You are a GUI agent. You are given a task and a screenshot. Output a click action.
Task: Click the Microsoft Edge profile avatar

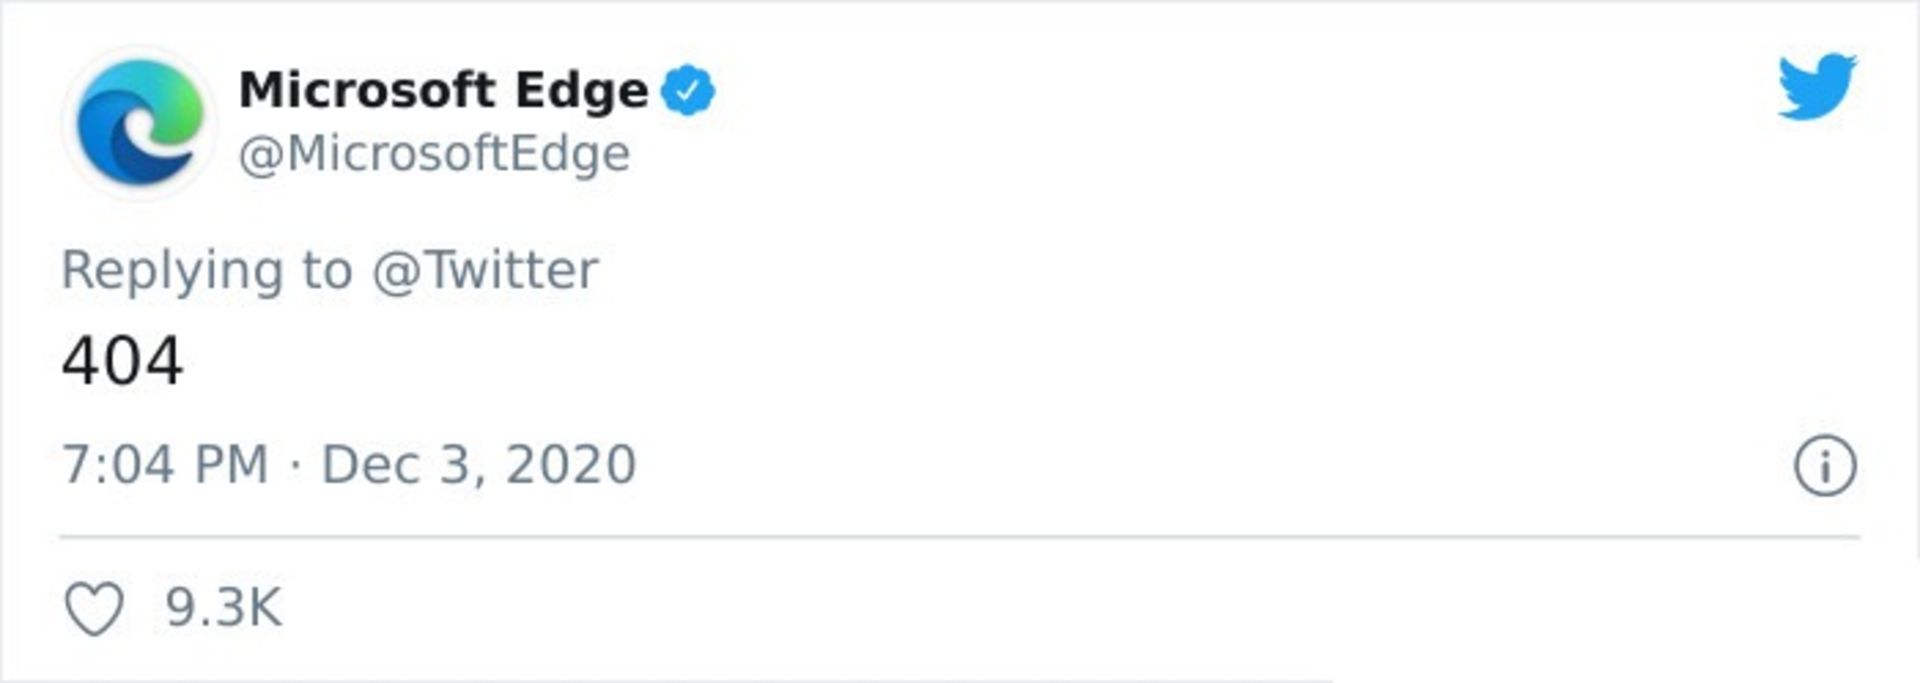(140, 122)
